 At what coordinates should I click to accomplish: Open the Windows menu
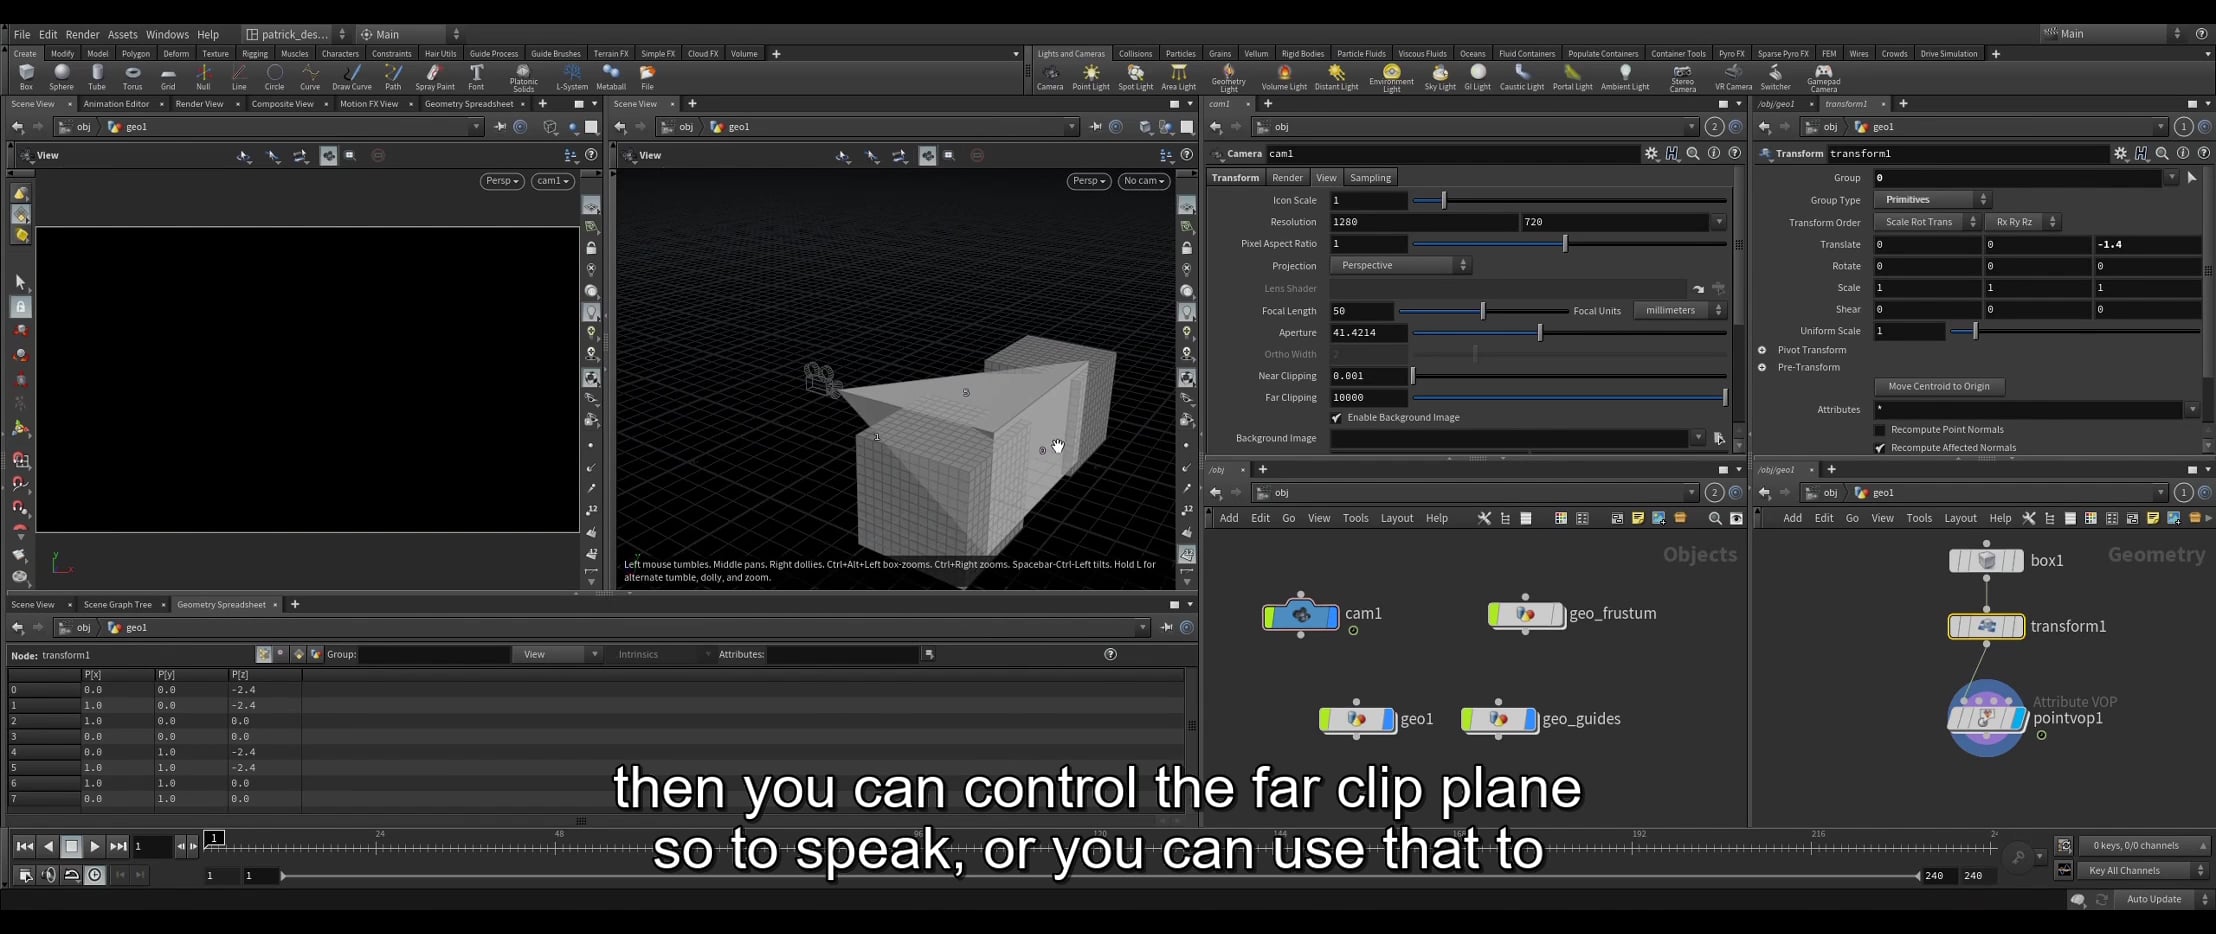(x=166, y=33)
